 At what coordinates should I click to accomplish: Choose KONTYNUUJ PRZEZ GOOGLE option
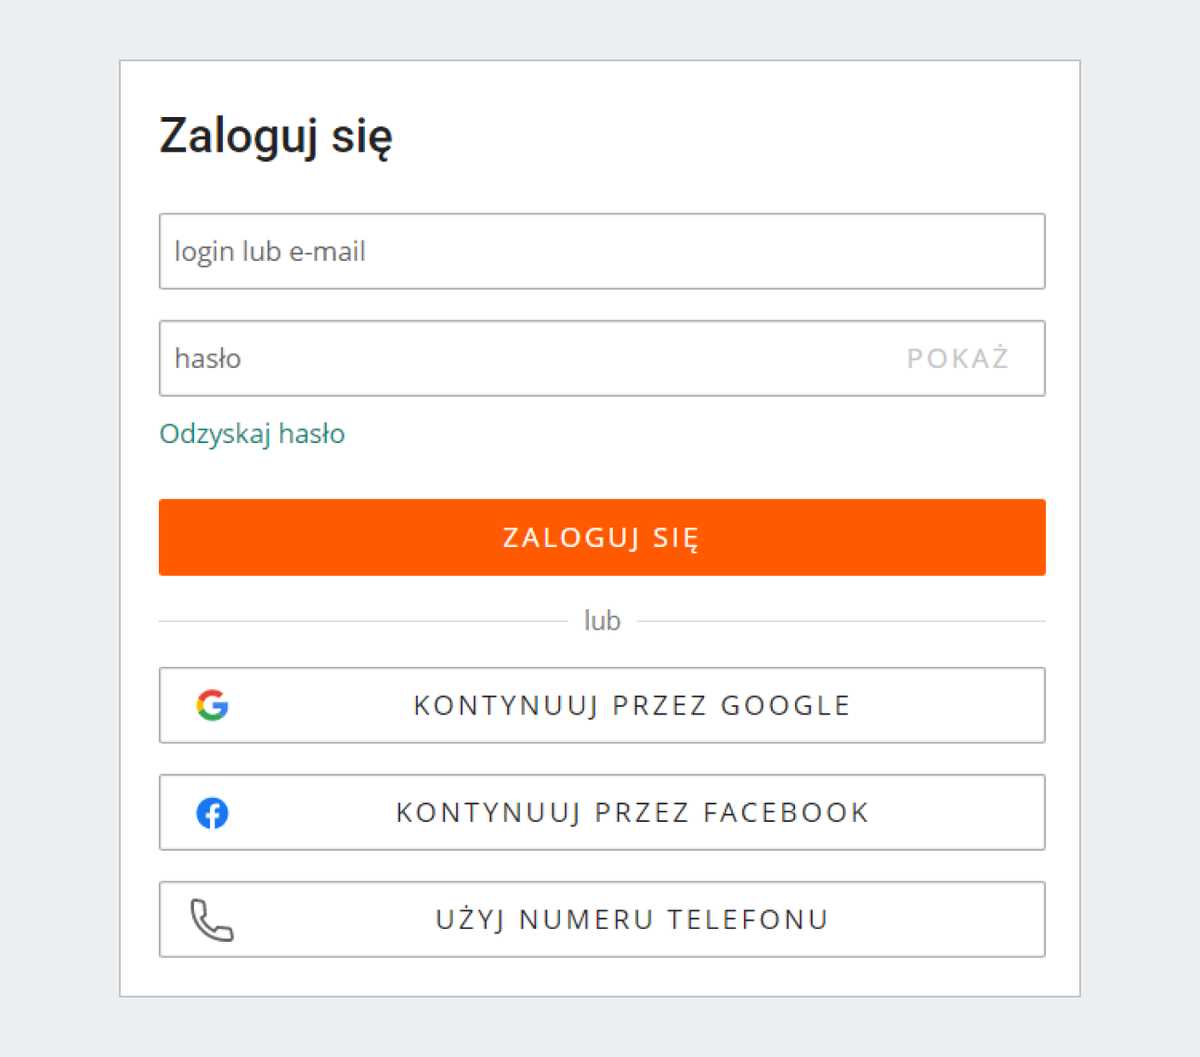click(x=600, y=704)
